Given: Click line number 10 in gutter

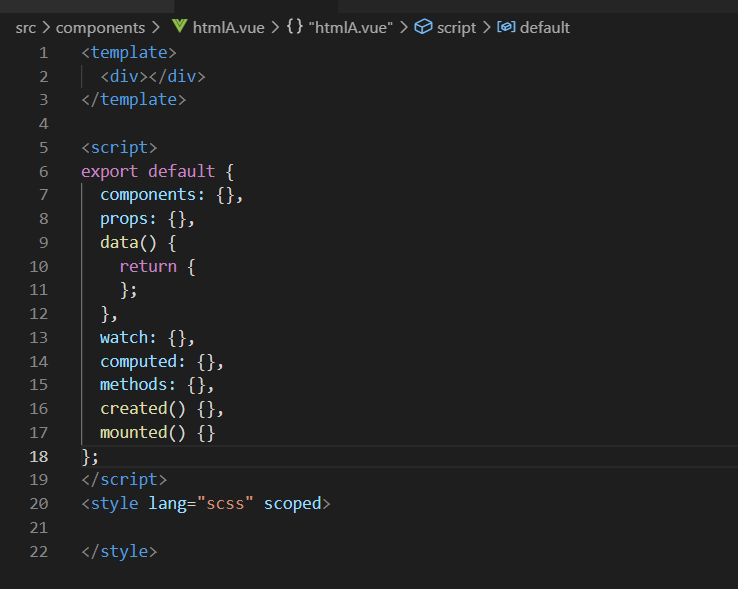Looking at the screenshot, I should tap(39, 266).
